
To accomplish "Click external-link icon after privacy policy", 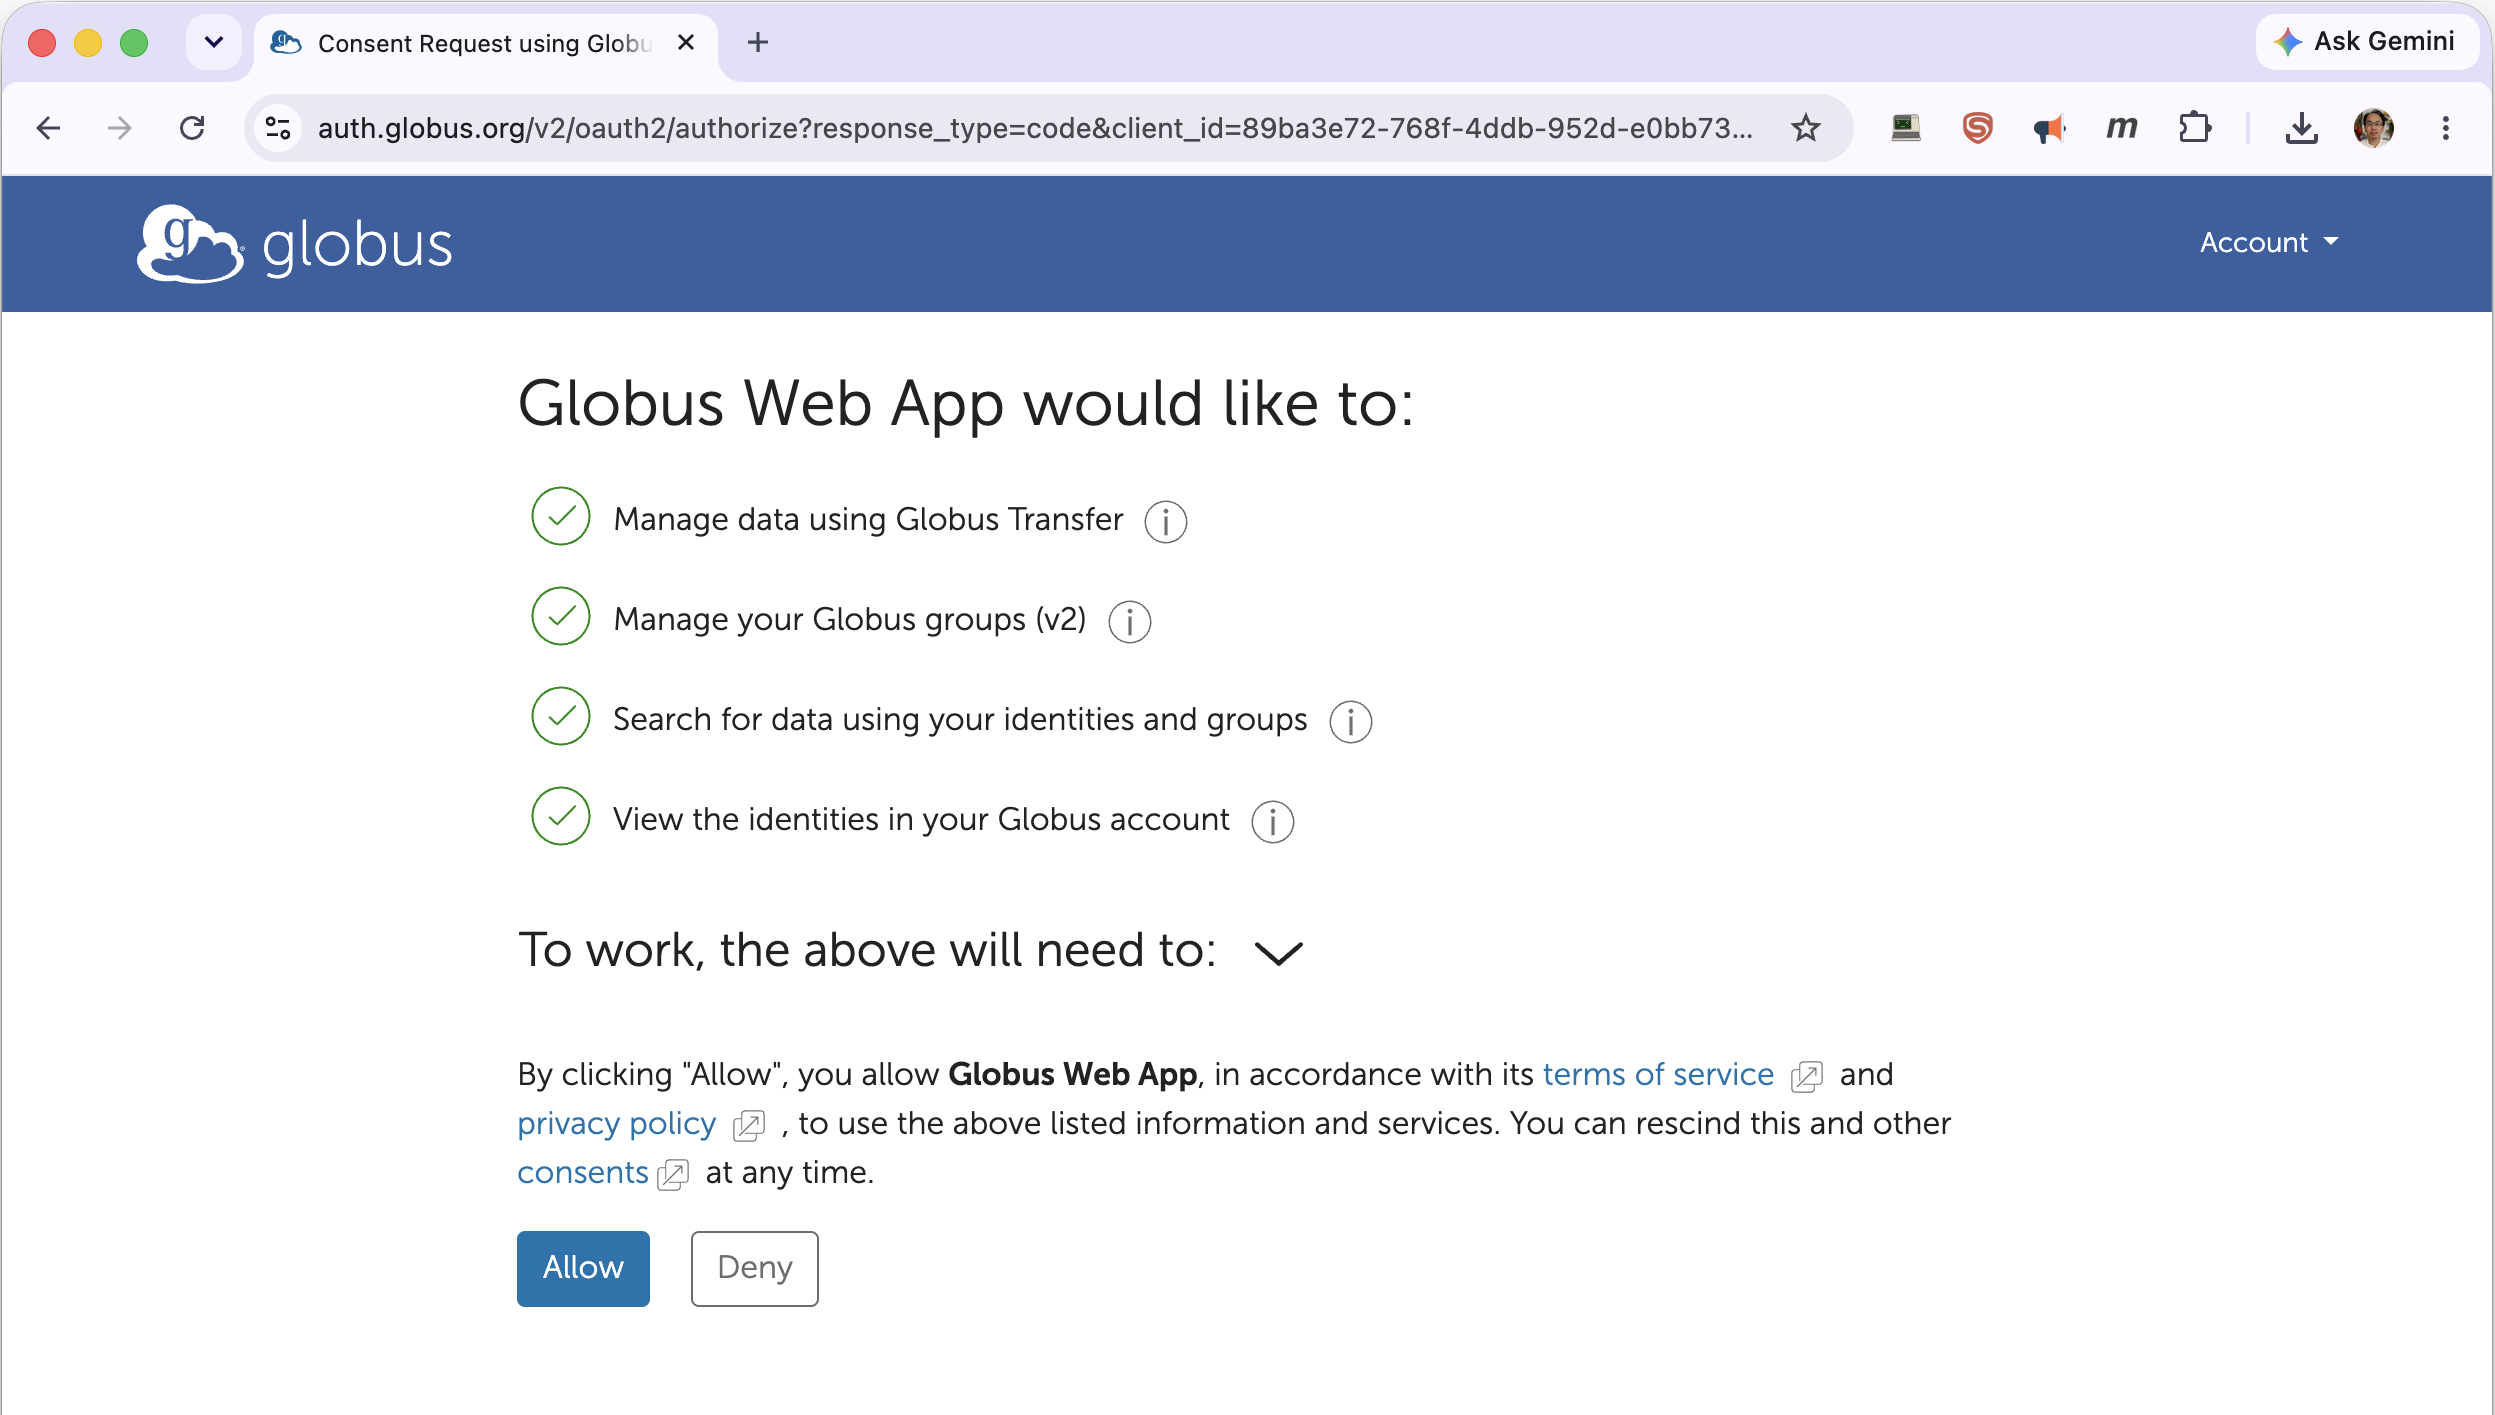I will 748,1126.
